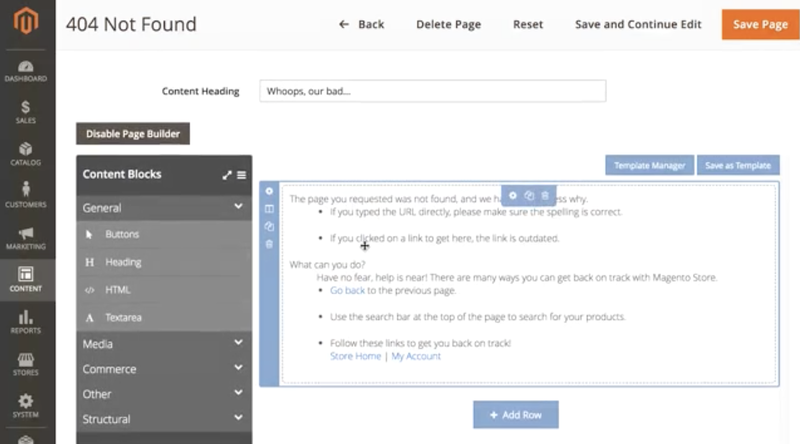Image resolution: width=800 pixels, height=444 pixels.
Task: Select the Textarea content block
Action: click(x=164, y=317)
